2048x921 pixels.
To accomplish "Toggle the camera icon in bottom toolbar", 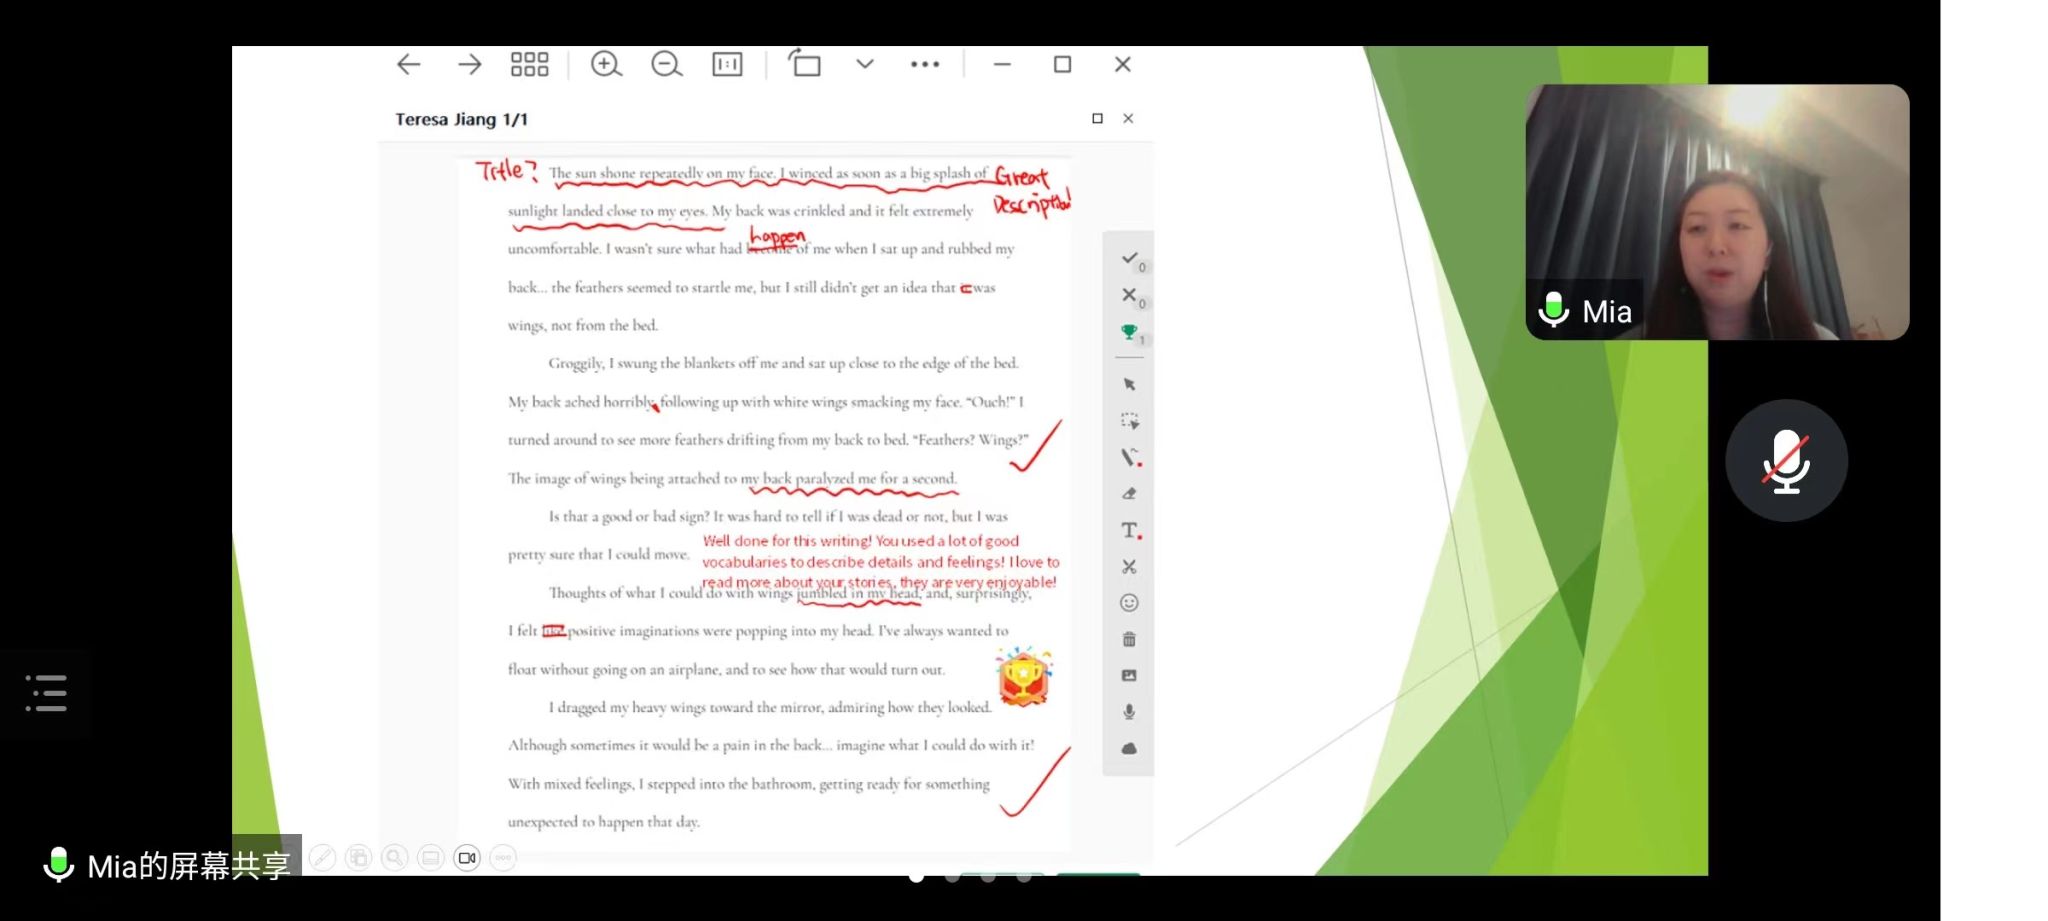I will (467, 858).
